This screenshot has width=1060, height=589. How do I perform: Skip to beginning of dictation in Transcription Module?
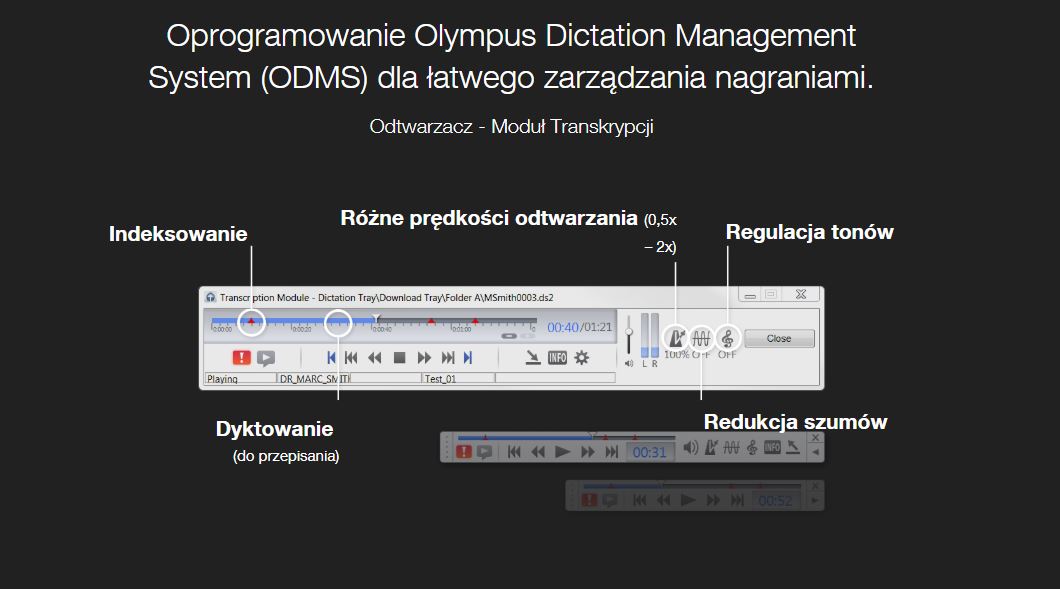click(x=351, y=358)
